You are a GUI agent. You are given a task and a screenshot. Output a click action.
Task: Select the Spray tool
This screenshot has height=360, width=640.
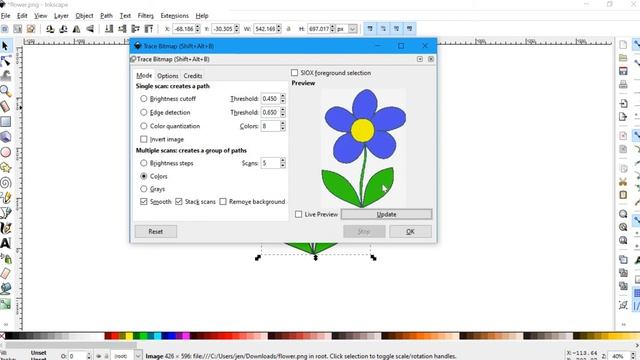click(5, 258)
